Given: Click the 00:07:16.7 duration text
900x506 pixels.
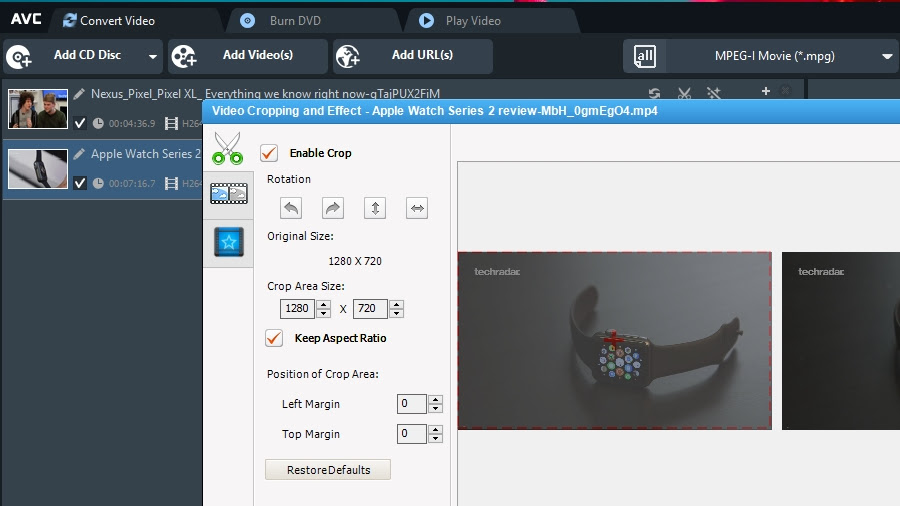Looking at the screenshot, I should point(132,184).
